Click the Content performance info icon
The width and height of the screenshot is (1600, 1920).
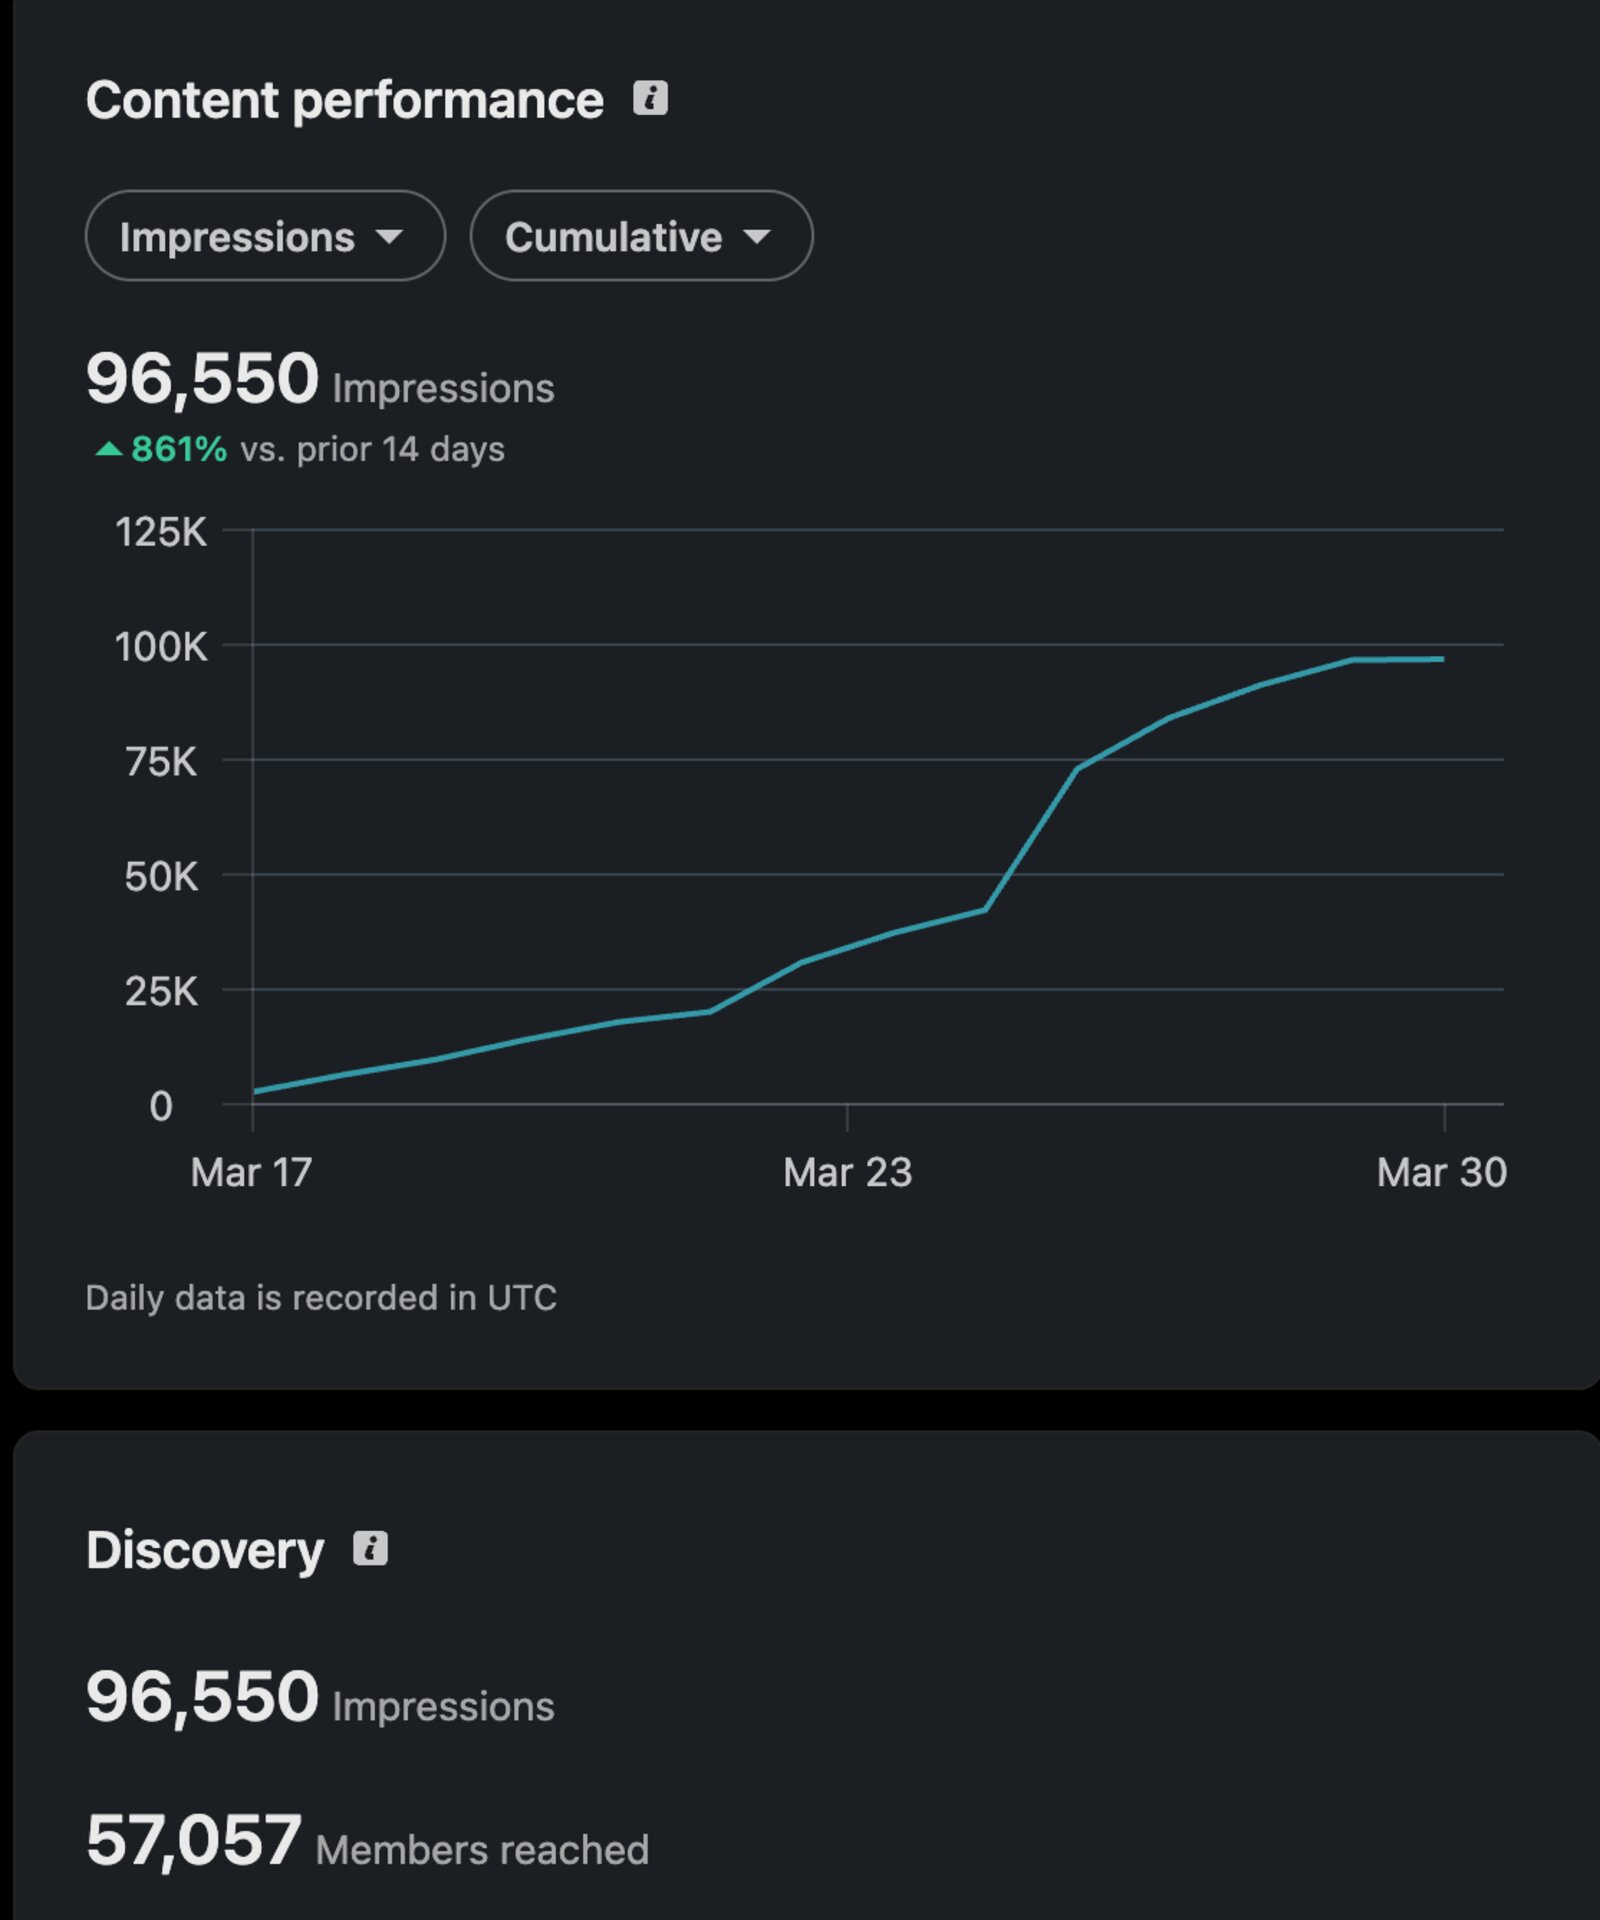coord(650,98)
